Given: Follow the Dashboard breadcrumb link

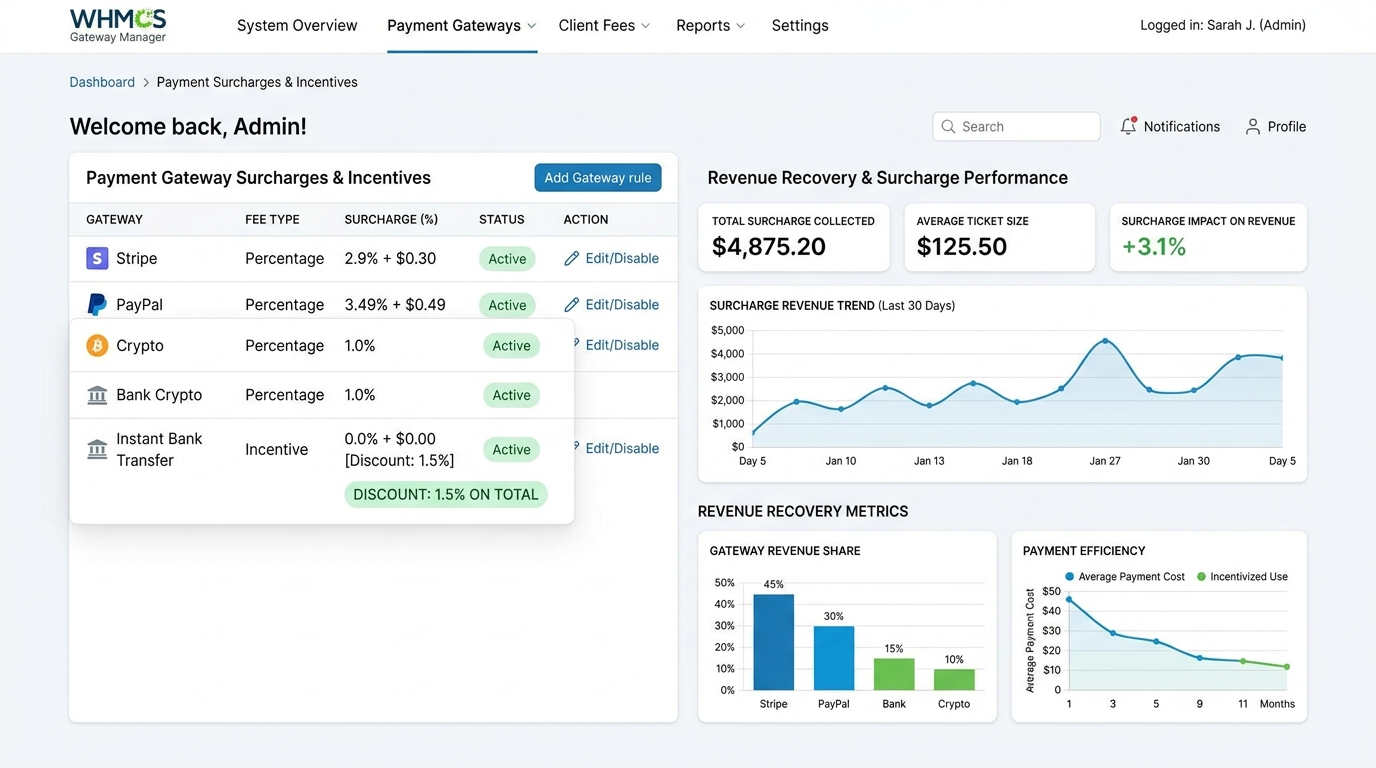Looking at the screenshot, I should (102, 82).
